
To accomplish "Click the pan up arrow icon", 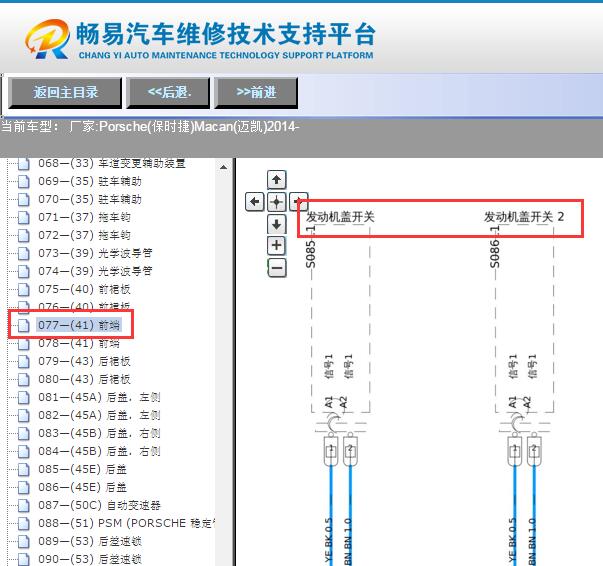I will coord(277,180).
